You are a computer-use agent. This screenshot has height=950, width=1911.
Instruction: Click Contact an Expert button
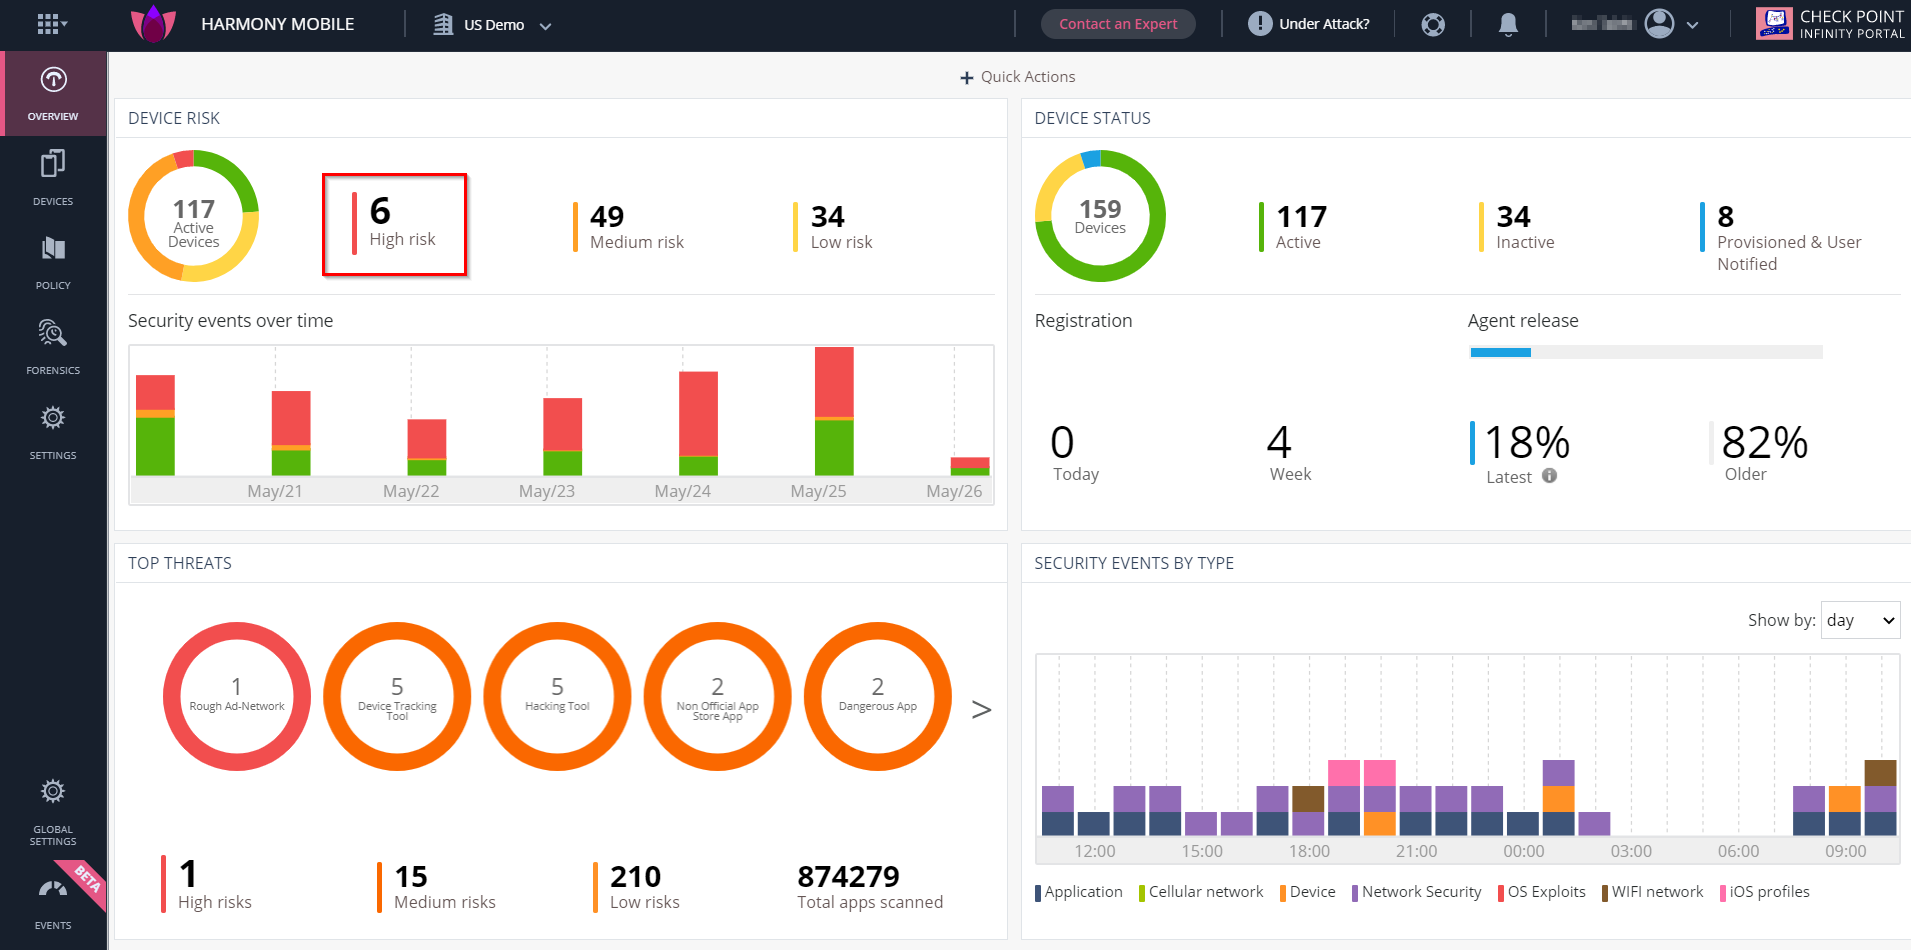tap(1118, 24)
